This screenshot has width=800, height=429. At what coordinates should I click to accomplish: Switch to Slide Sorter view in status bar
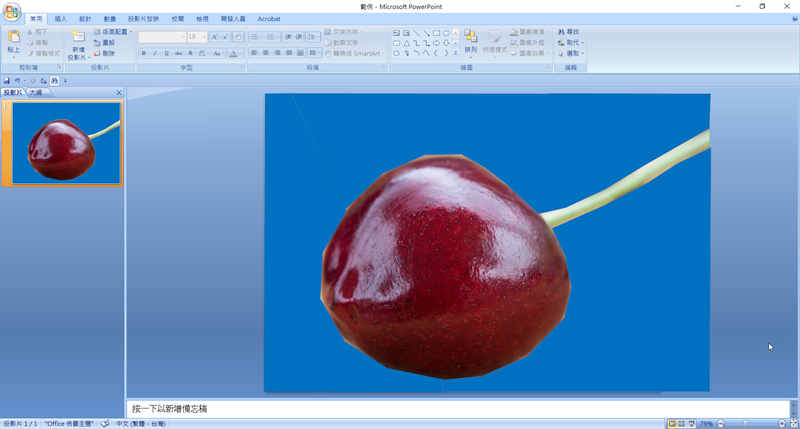tap(681, 424)
